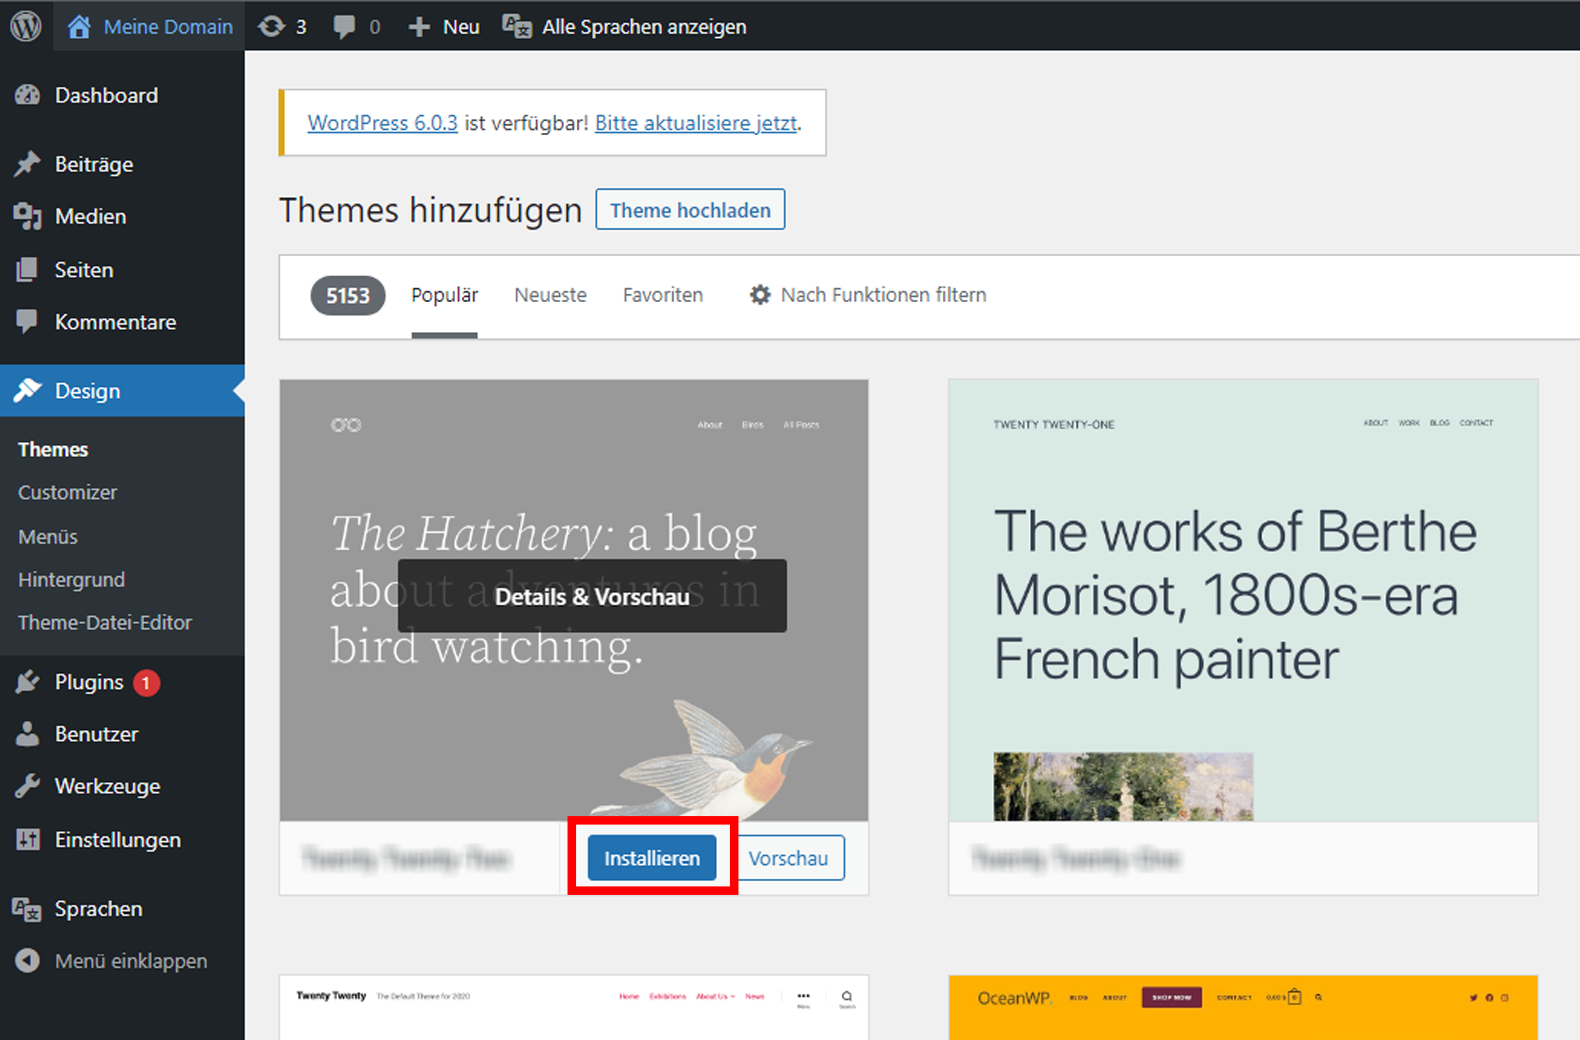This screenshot has height=1040, width=1580.
Task: Click Meine Domain in the admin bar
Action: click(168, 27)
